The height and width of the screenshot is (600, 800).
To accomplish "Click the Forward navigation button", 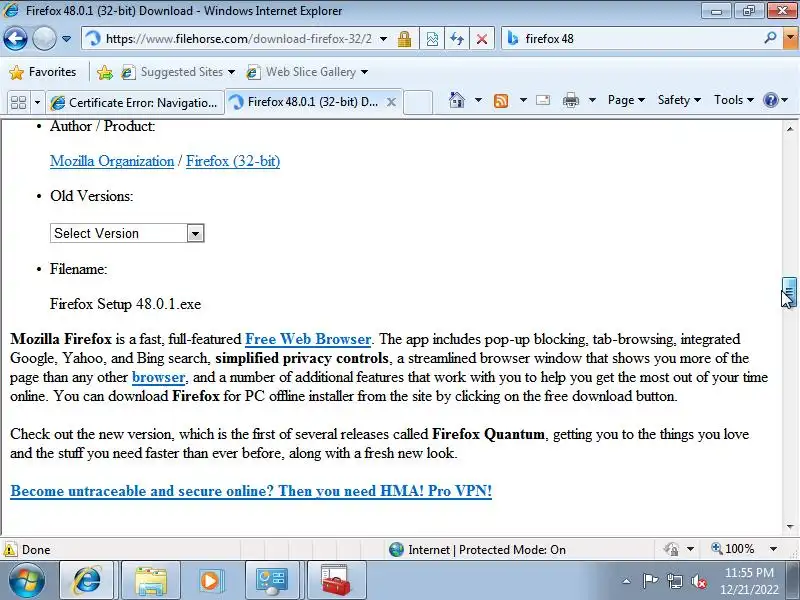I will tap(44, 39).
